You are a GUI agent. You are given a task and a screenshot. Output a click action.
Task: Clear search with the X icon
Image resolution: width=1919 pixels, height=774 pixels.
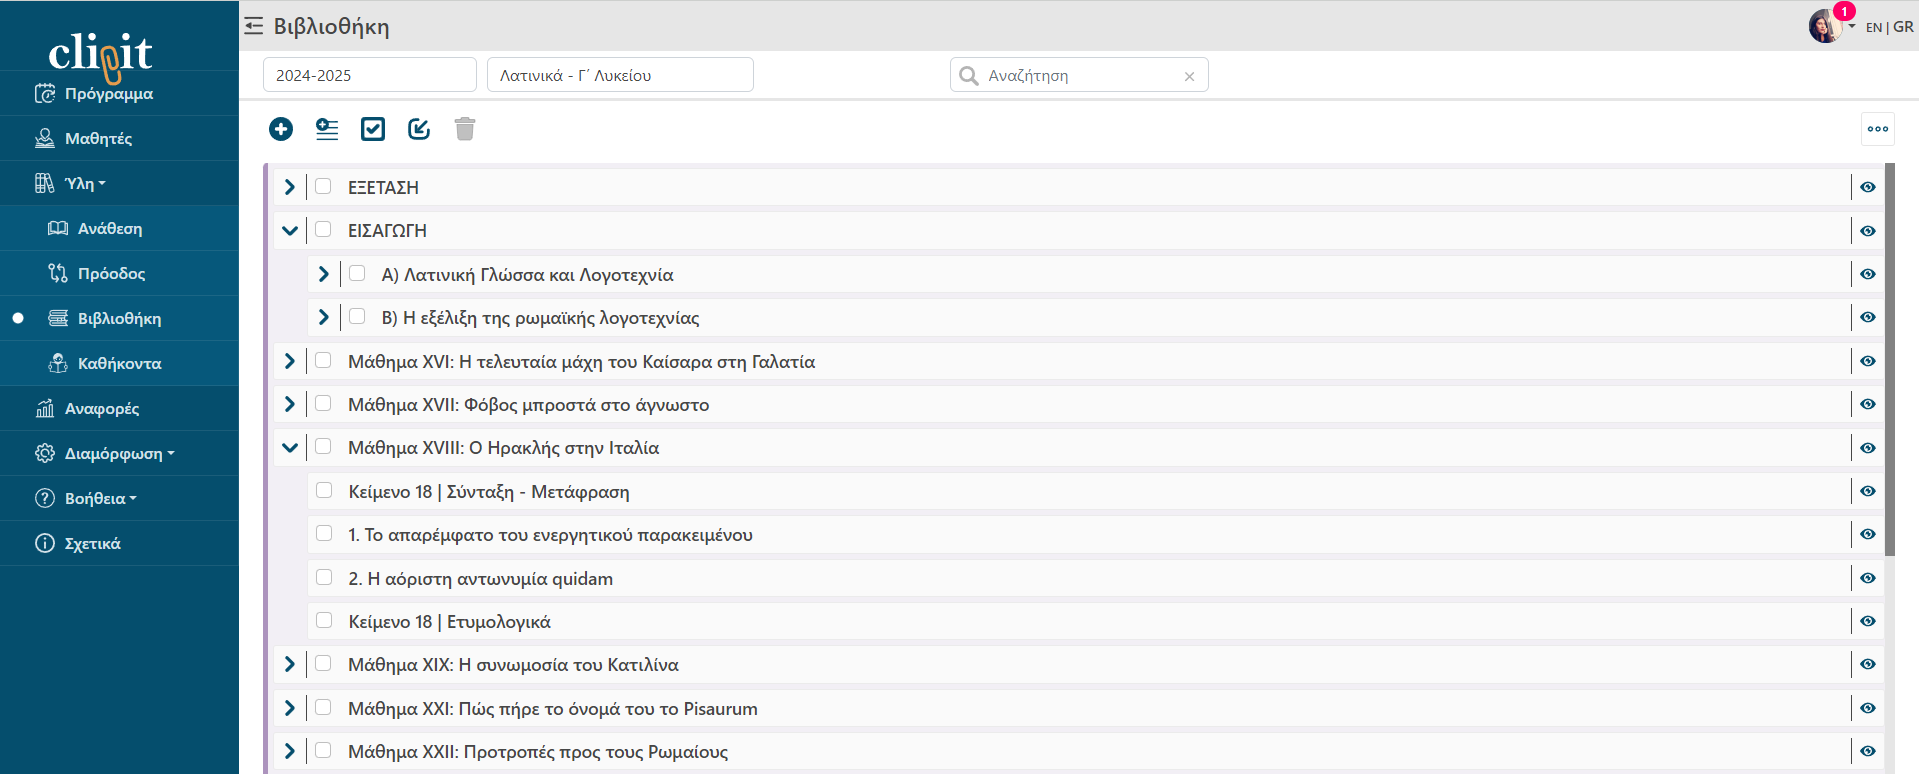pos(1189,76)
